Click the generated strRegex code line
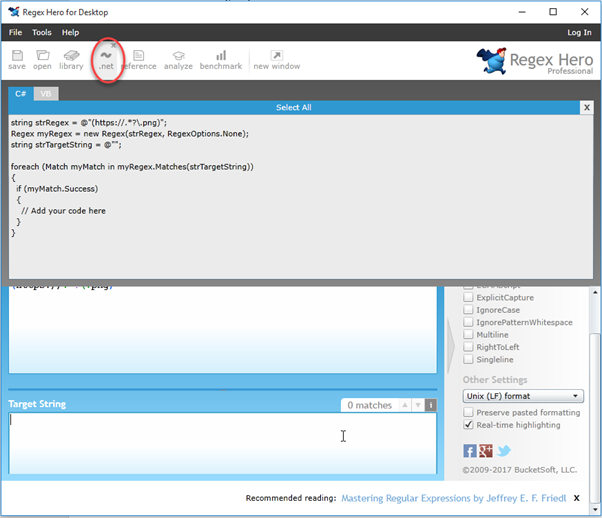The width and height of the screenshot is (602, 518). [89, 123]
